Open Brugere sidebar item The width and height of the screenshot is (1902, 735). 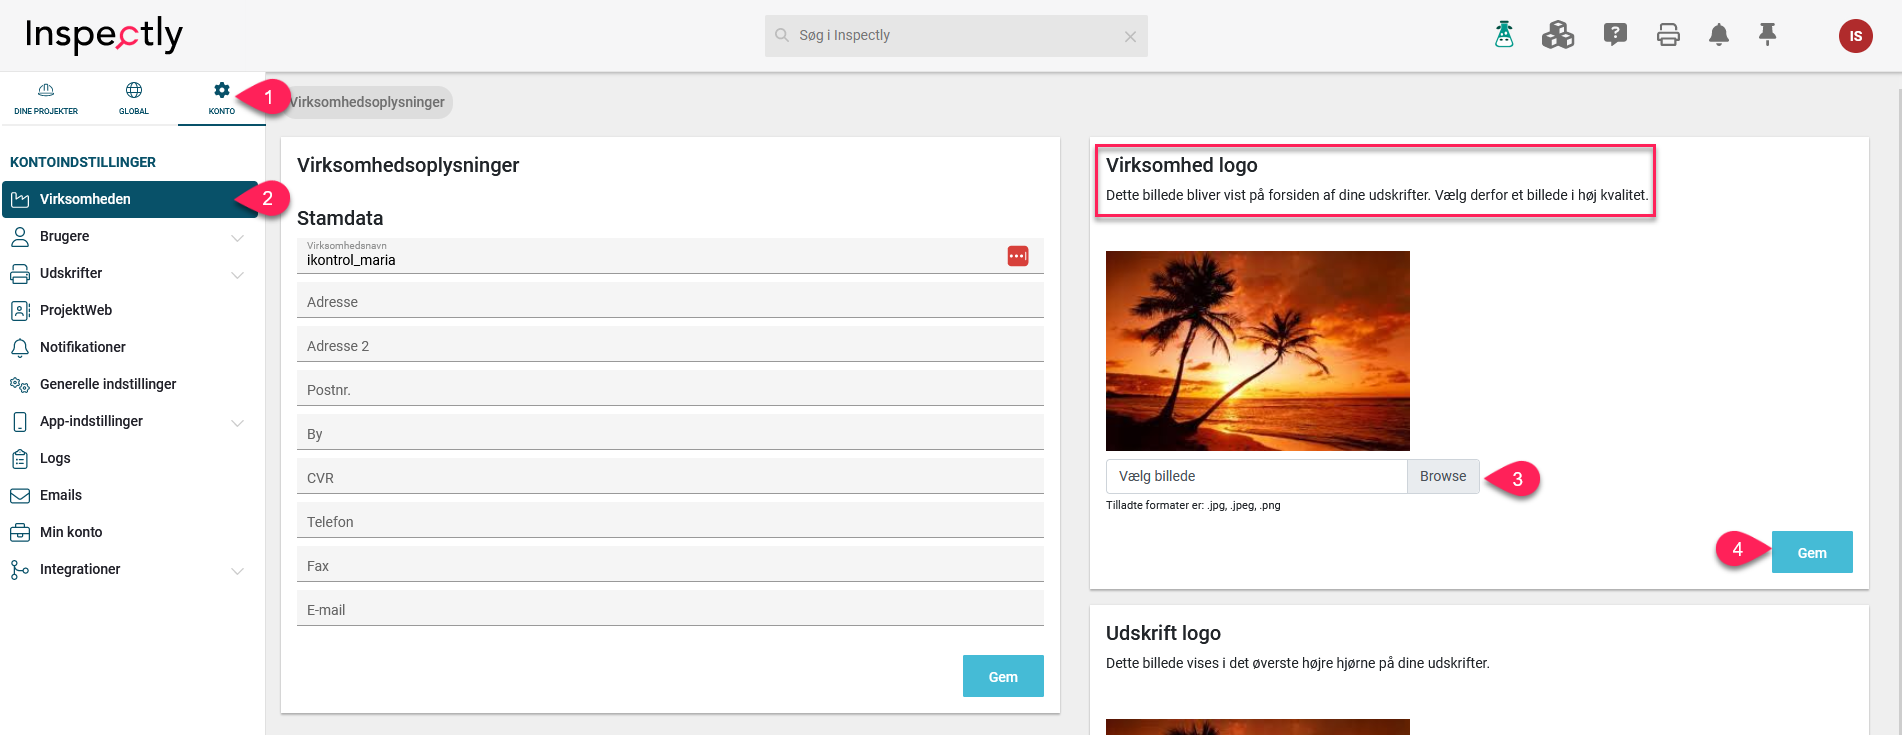coord(130,236)
